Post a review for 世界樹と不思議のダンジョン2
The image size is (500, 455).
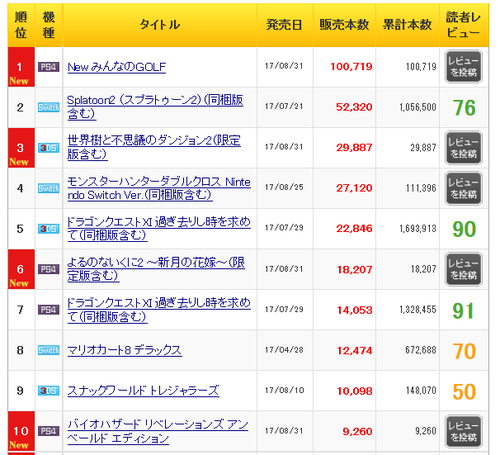point(464,148)
